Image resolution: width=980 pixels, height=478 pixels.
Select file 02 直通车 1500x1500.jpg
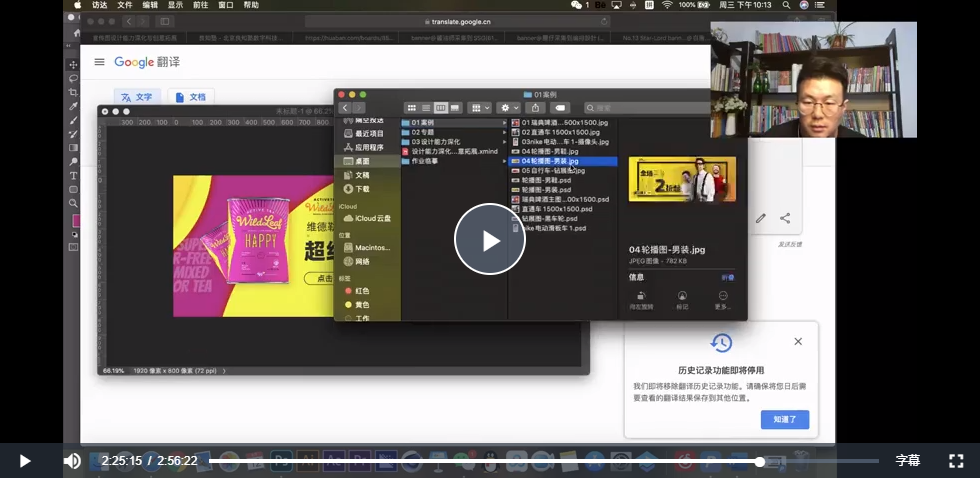pos(563,132)
